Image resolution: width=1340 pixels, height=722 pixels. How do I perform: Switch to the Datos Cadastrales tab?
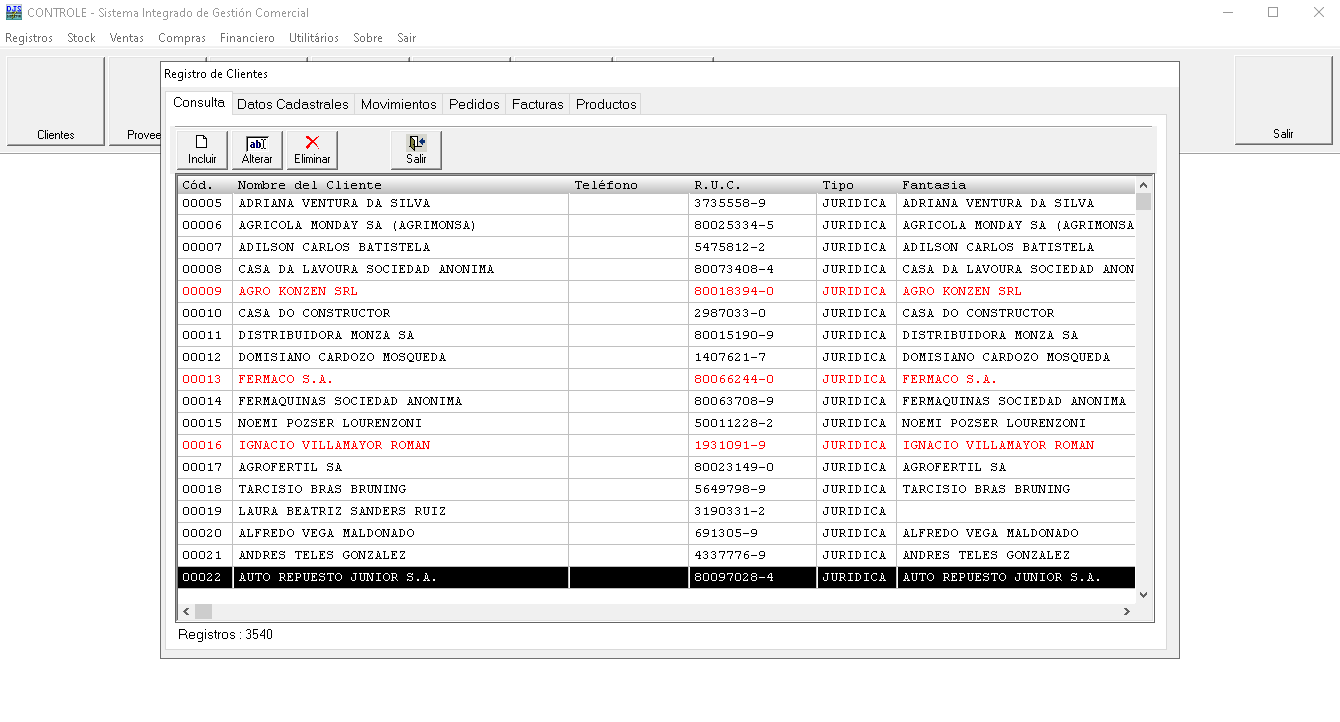tap(293, 104)
